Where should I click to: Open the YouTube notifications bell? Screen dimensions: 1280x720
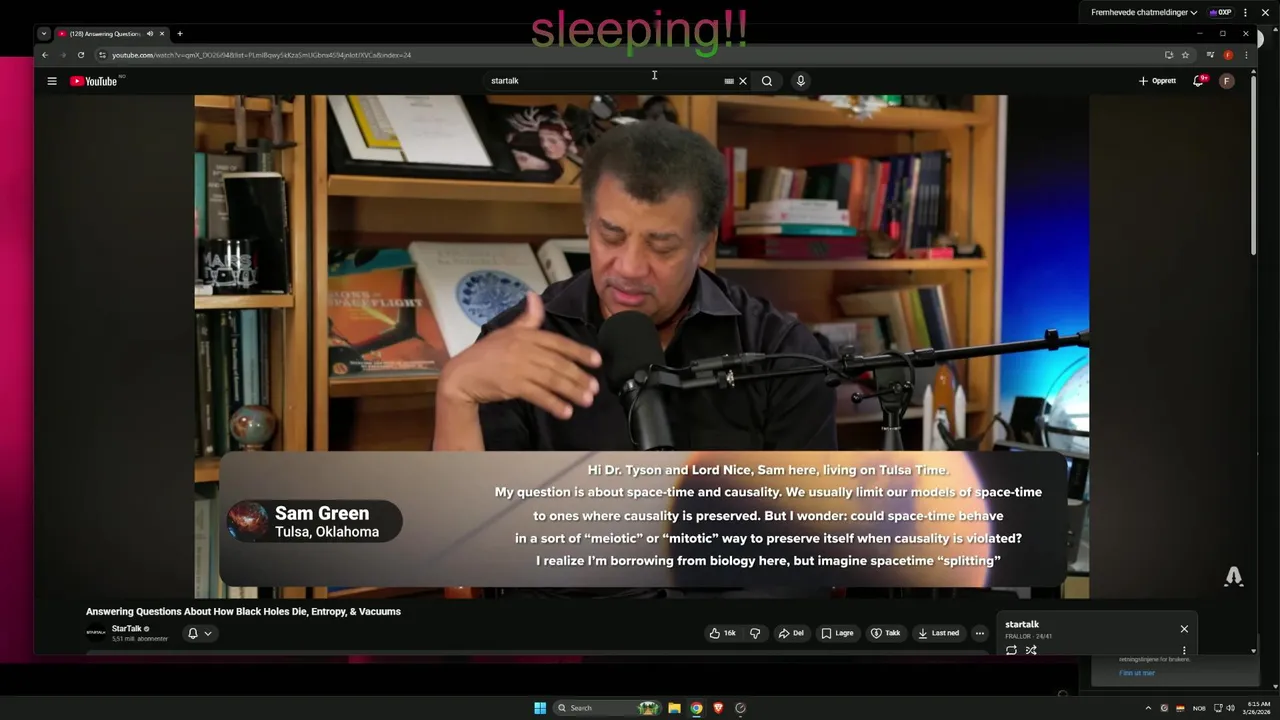[x=1198, y=81]
